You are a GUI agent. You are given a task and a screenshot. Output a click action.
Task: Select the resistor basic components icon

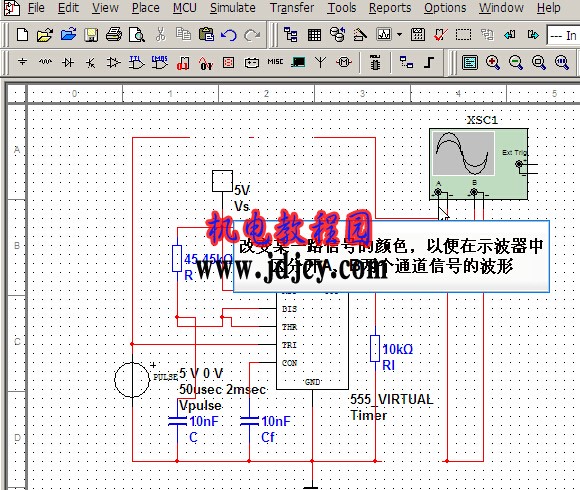(x=45, y=62)
